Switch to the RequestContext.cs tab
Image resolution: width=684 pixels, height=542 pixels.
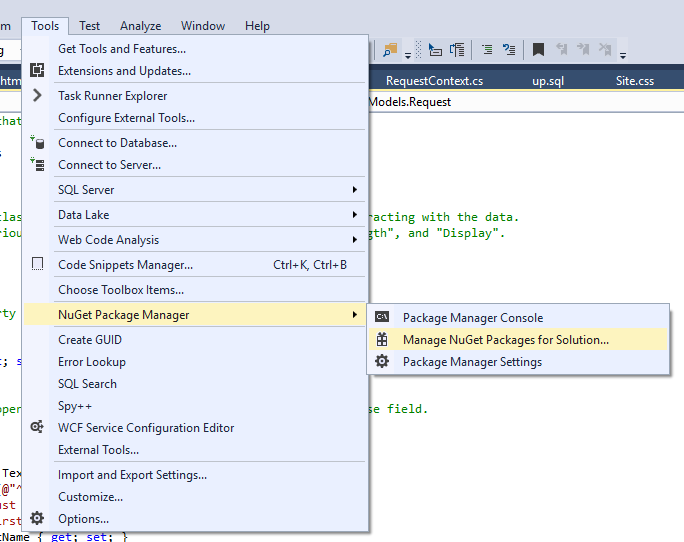point(434,81)
